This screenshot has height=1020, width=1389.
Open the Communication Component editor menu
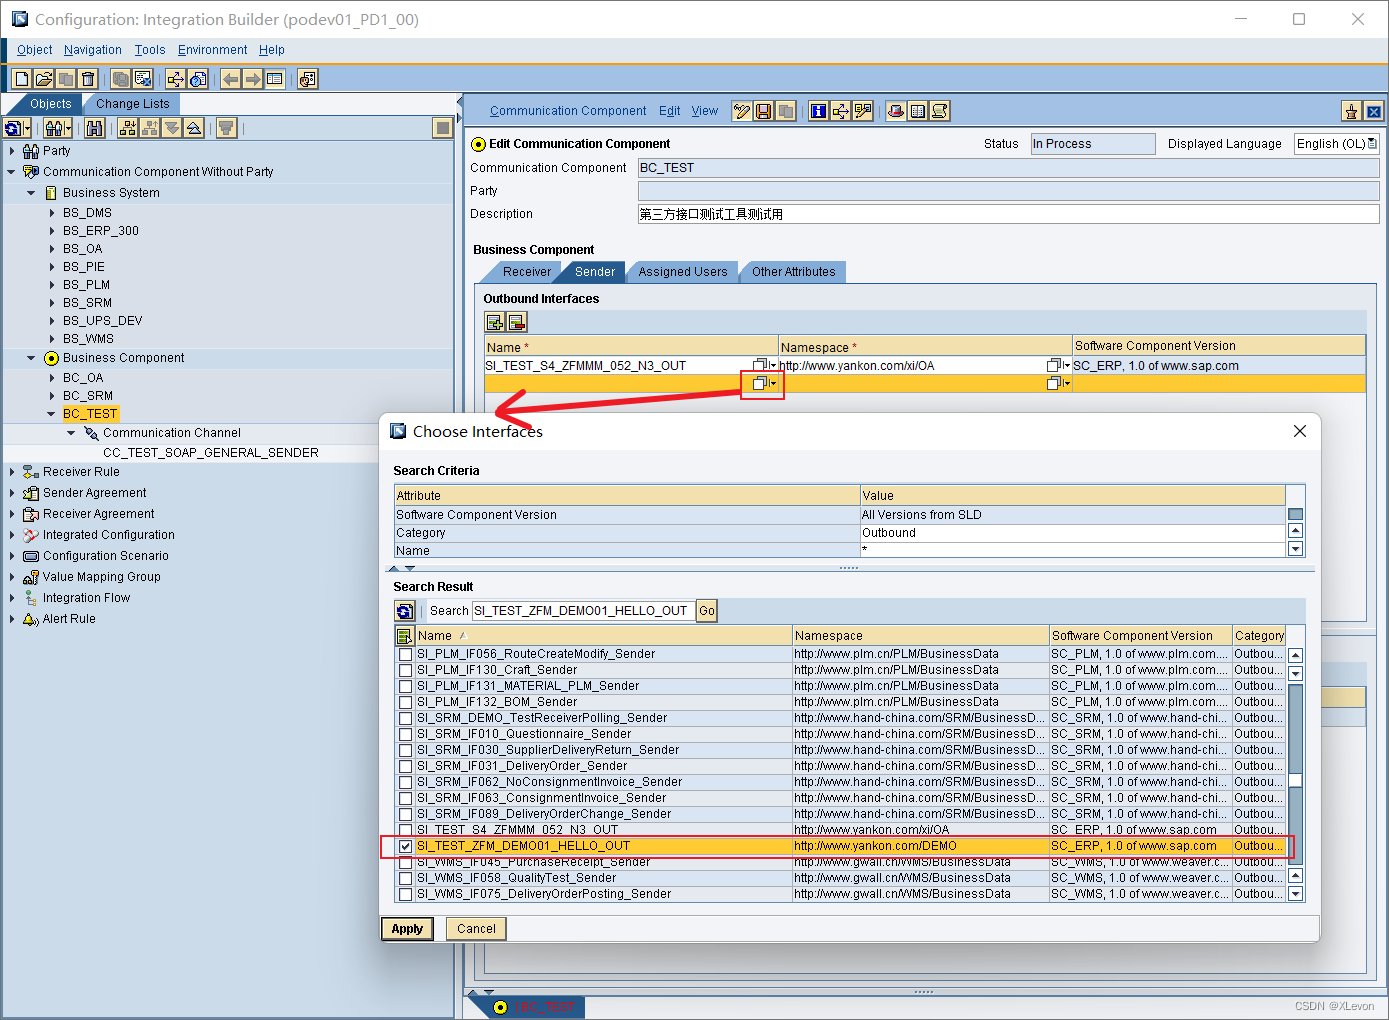click(x=568, y=111)
